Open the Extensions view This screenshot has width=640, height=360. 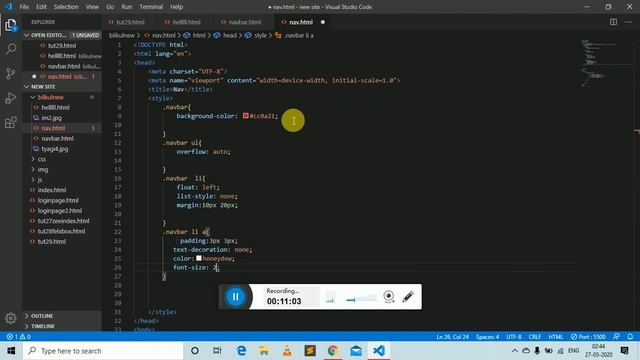tap(11, 122)
